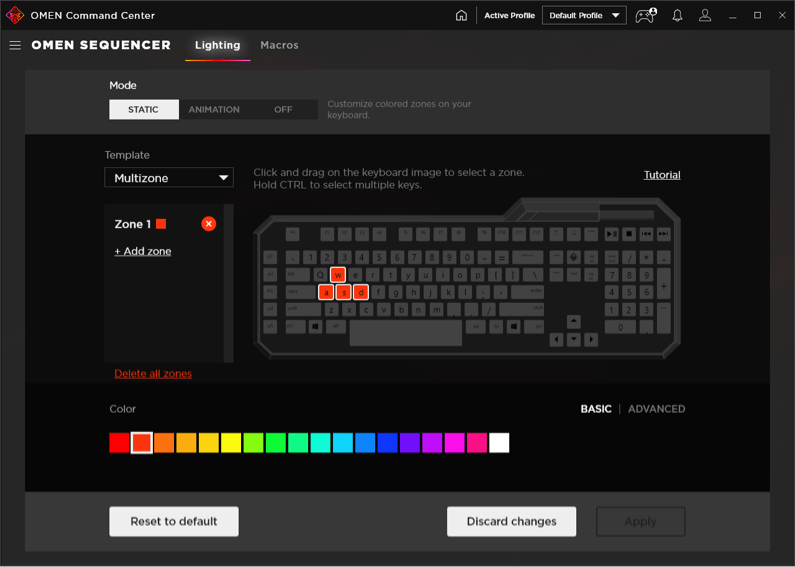Select the up arrow key on keyboard image

(573, 322)
